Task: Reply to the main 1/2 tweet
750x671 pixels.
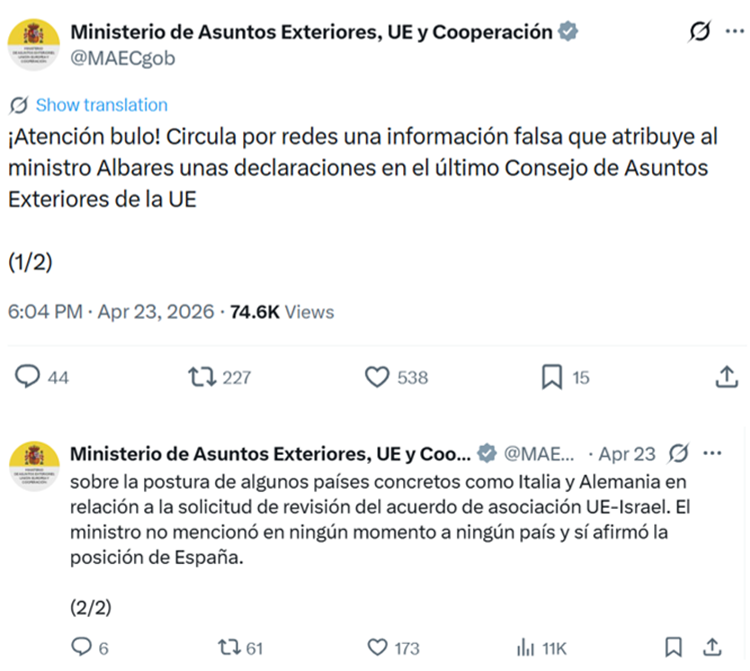Action: tap(28, 377)
